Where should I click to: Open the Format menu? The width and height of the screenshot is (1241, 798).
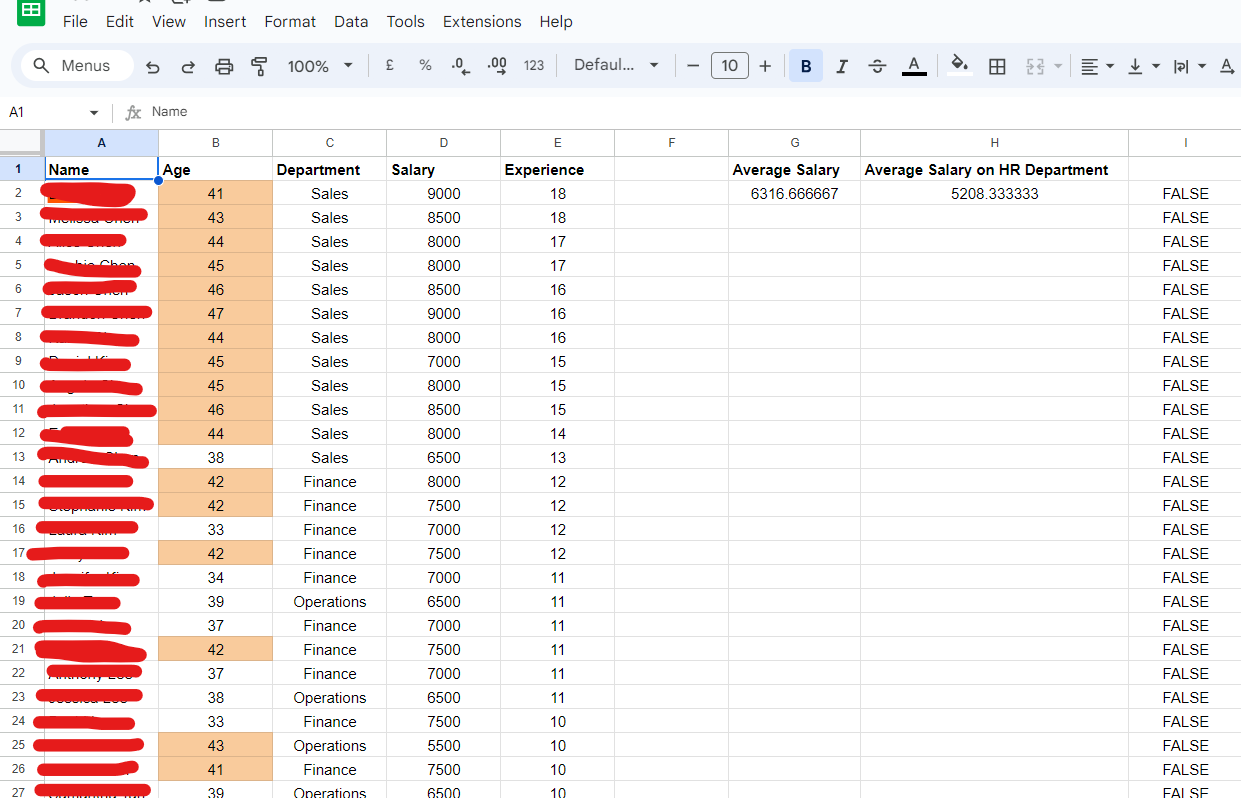pyautogui.click(x=290, y=21)
